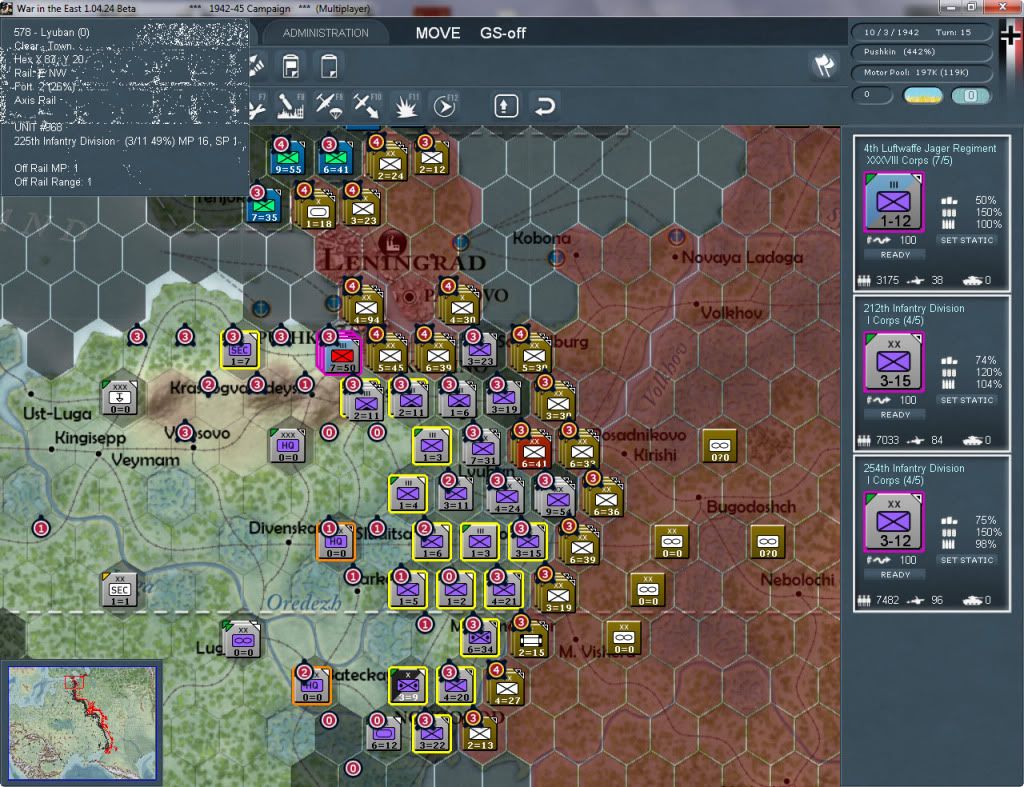Click the Novaya Ladoga town on map
The width and height of the screenshot is (1024, 787).
742,257
